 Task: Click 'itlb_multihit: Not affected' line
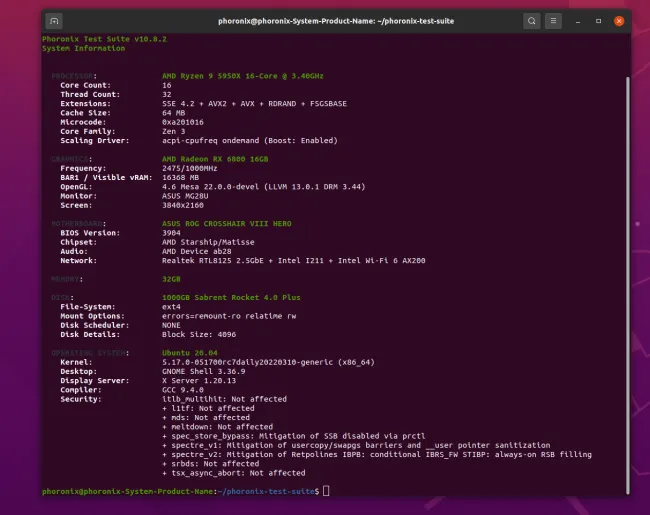(x=224, y=399)
